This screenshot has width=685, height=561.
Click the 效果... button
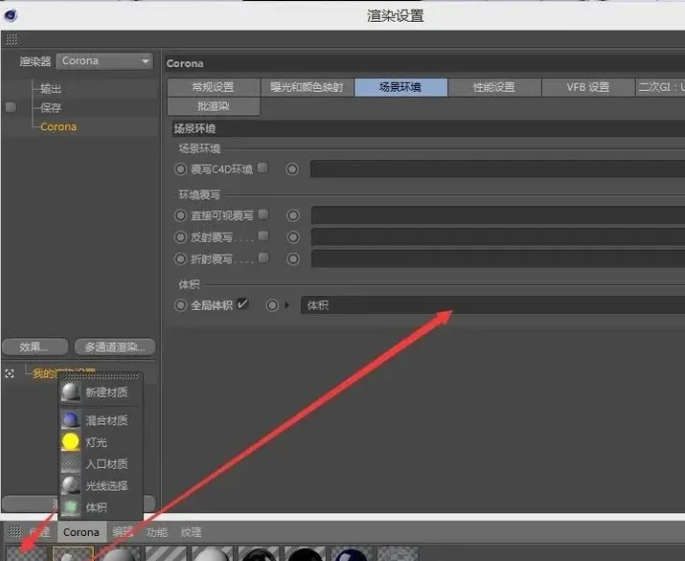(x=35, y=347)
